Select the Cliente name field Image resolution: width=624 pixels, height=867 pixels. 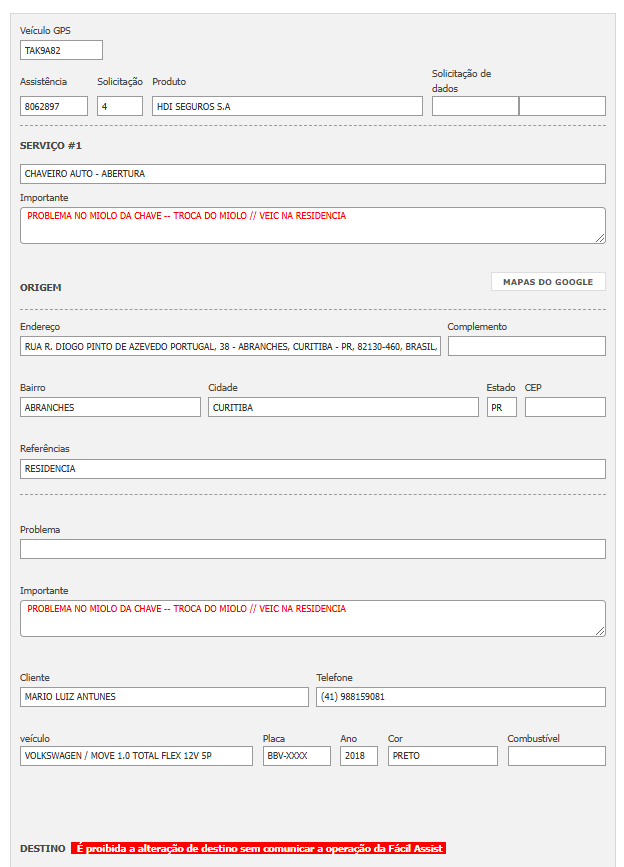[164, 697]
